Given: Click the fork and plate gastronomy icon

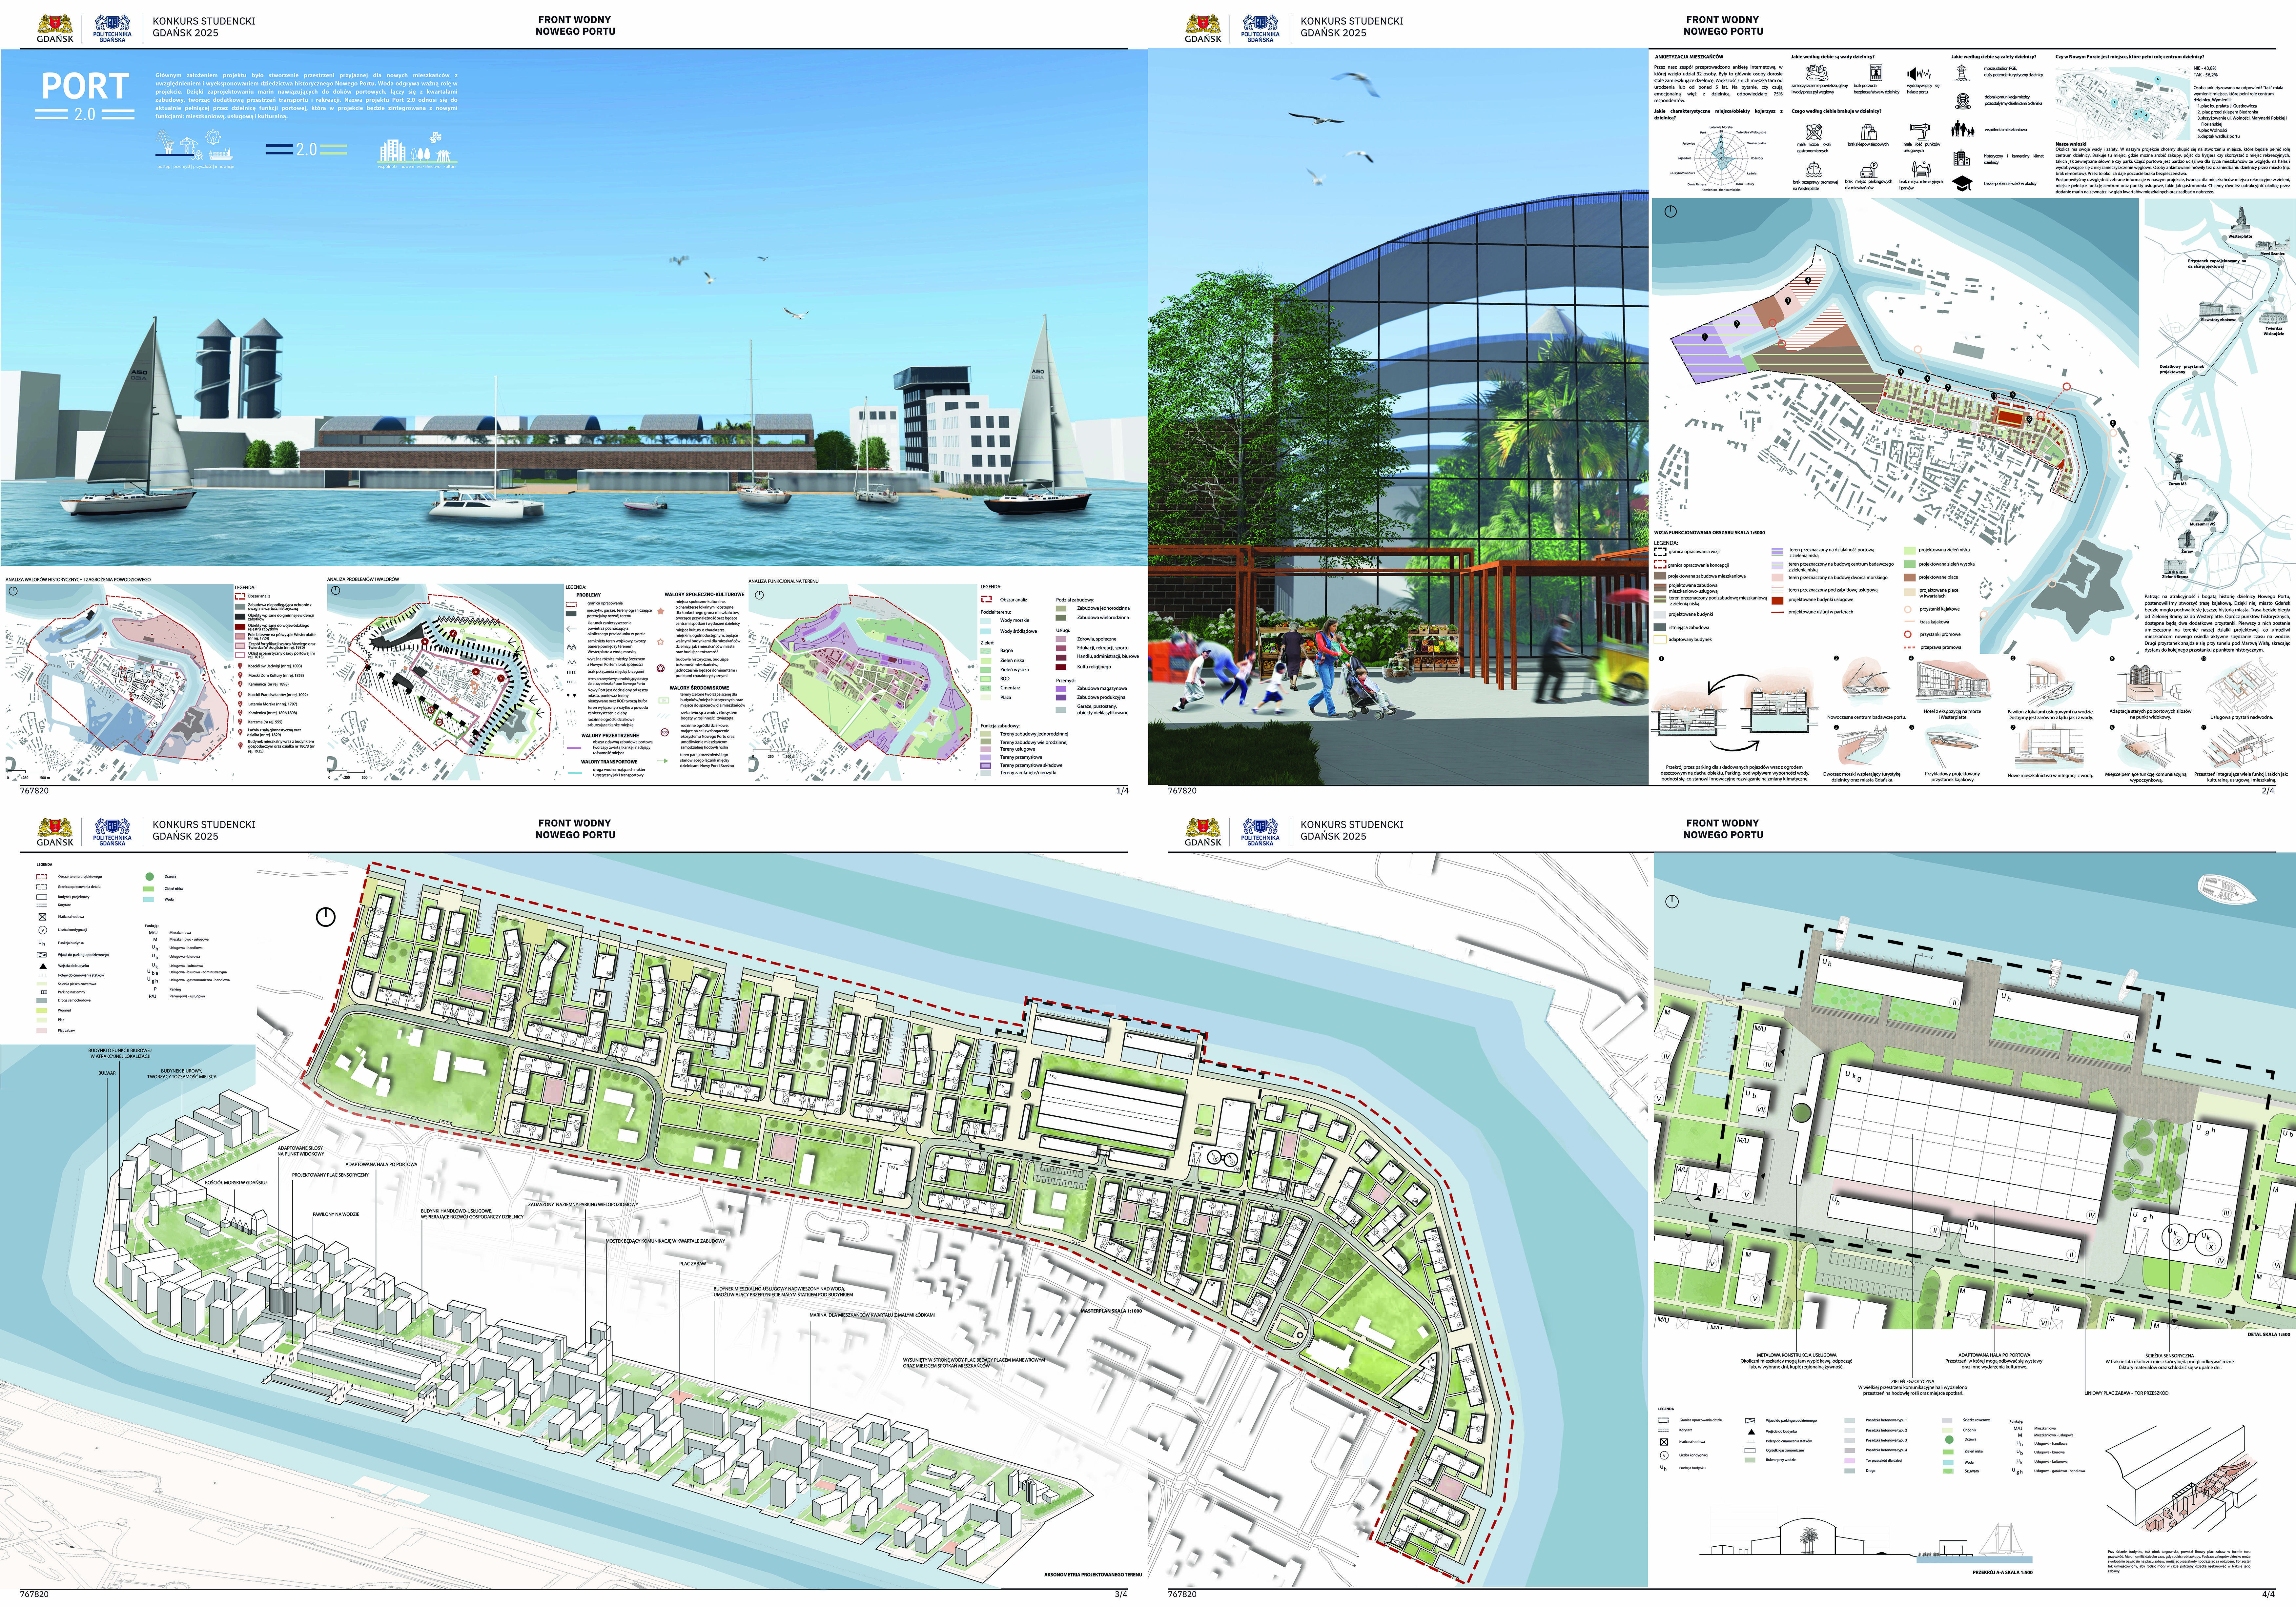Looking at the screenshot, I should (x=1814, y=132).
